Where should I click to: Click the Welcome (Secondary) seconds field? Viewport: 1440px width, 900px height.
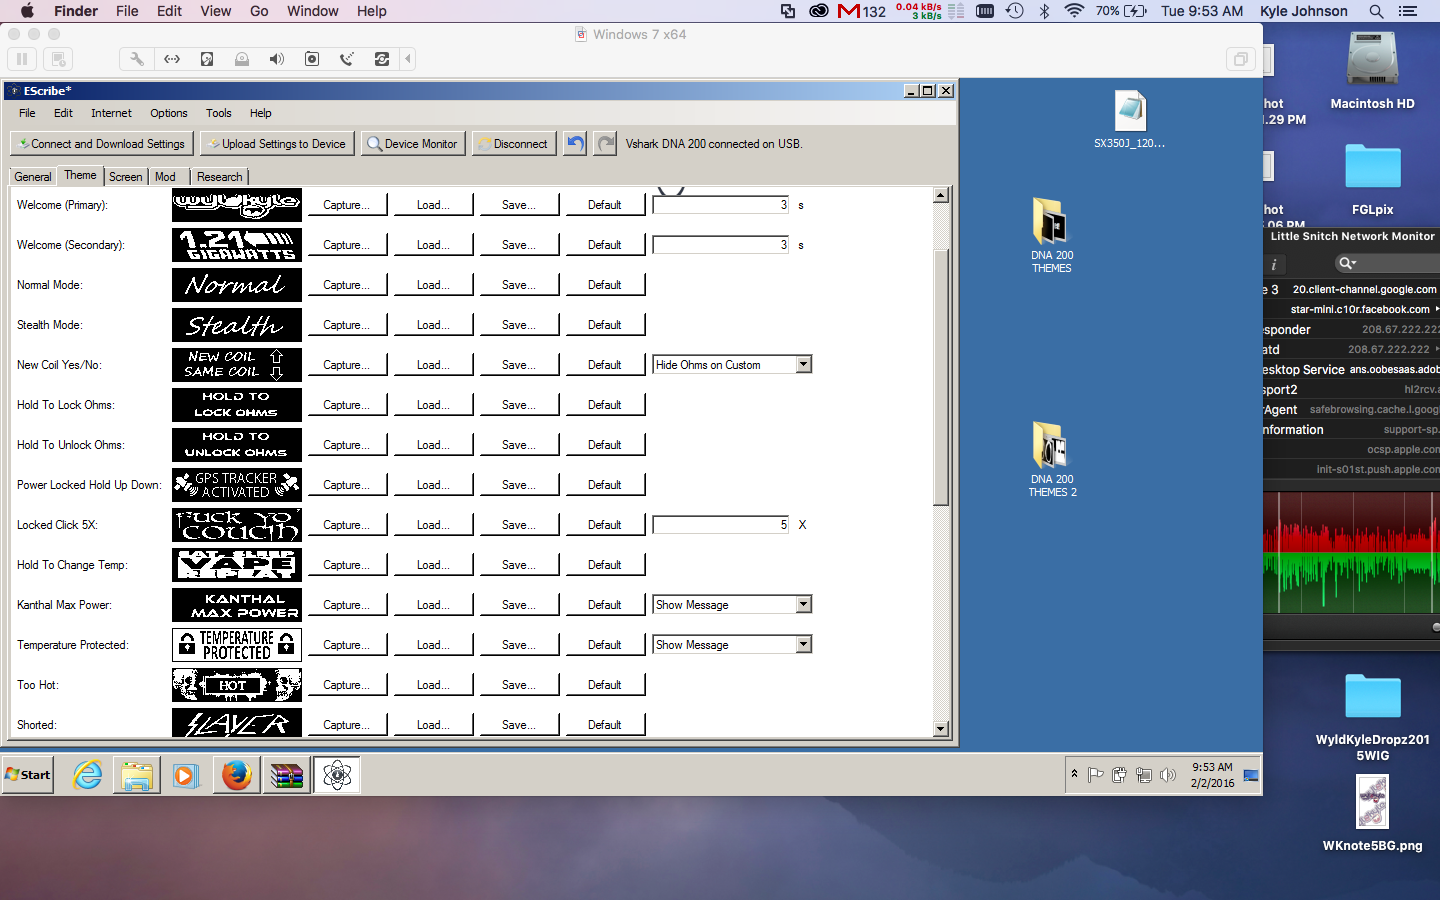[721, 245]
